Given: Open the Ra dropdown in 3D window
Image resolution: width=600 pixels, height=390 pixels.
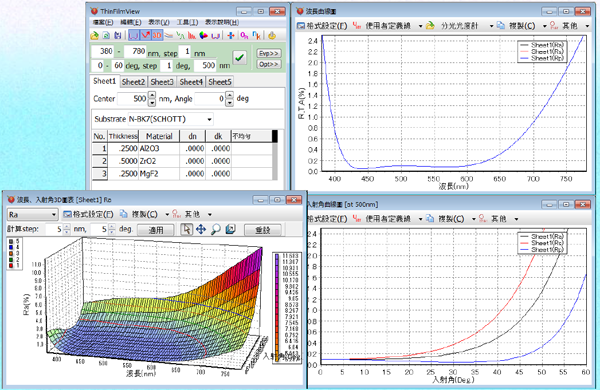Looking at the screenshot, I should click(x=33, y=215).
